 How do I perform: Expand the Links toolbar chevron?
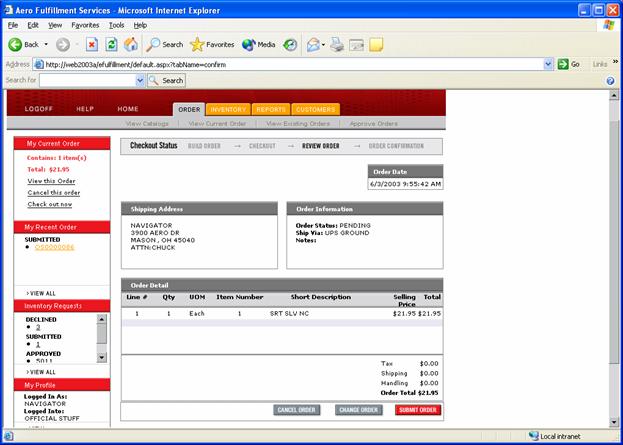tap(615, 62)
